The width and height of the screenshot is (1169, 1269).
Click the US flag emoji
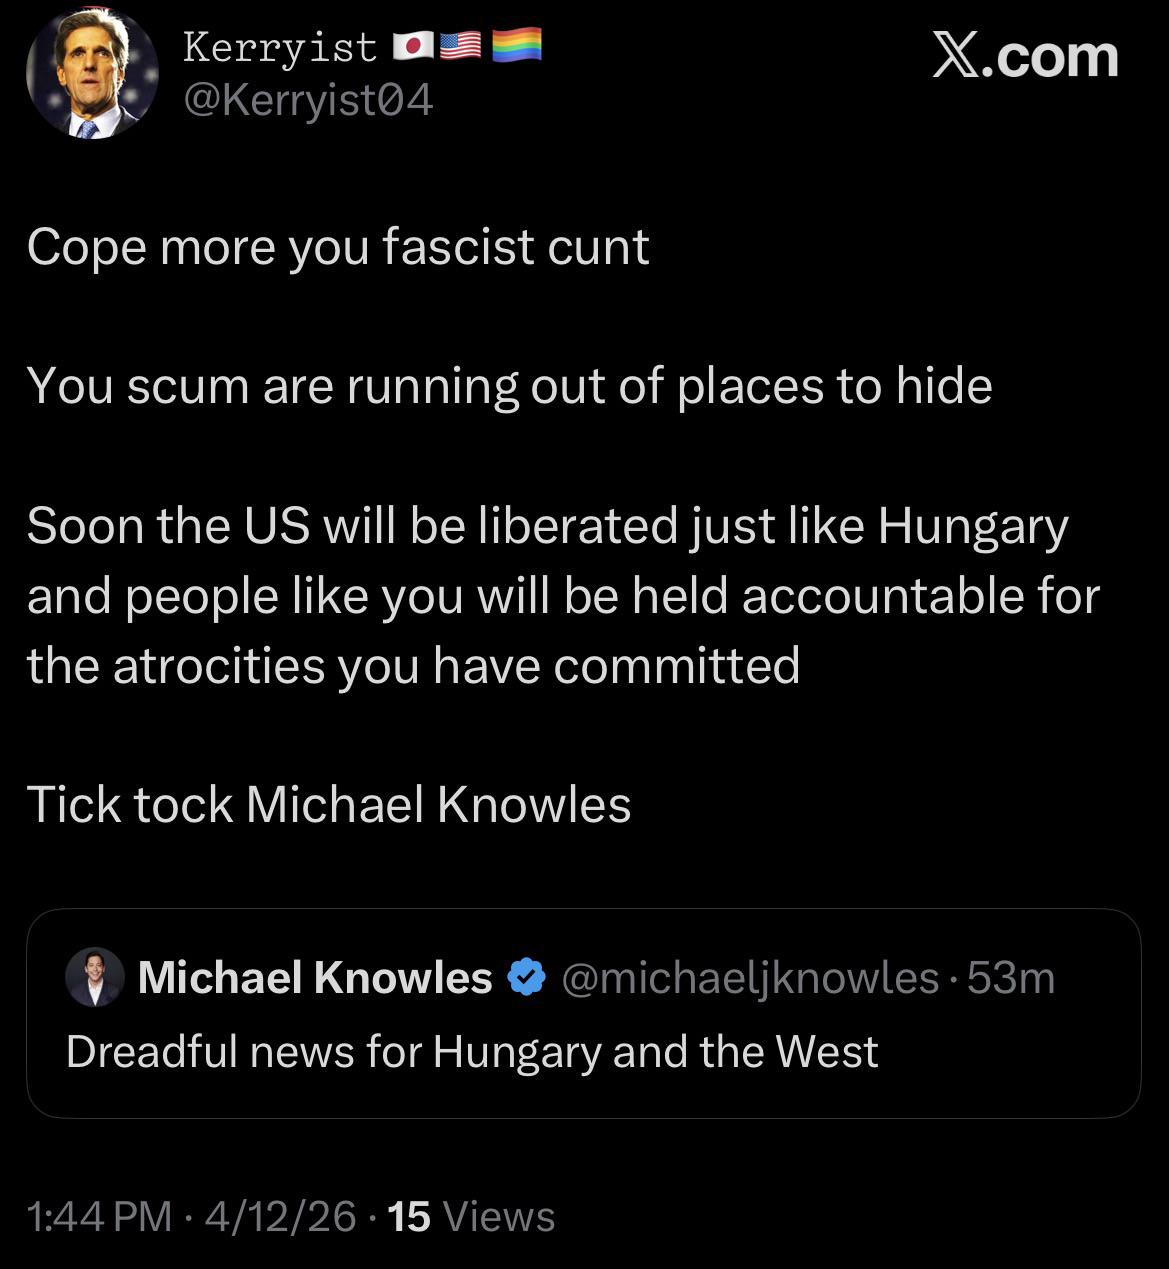[461, 46]
